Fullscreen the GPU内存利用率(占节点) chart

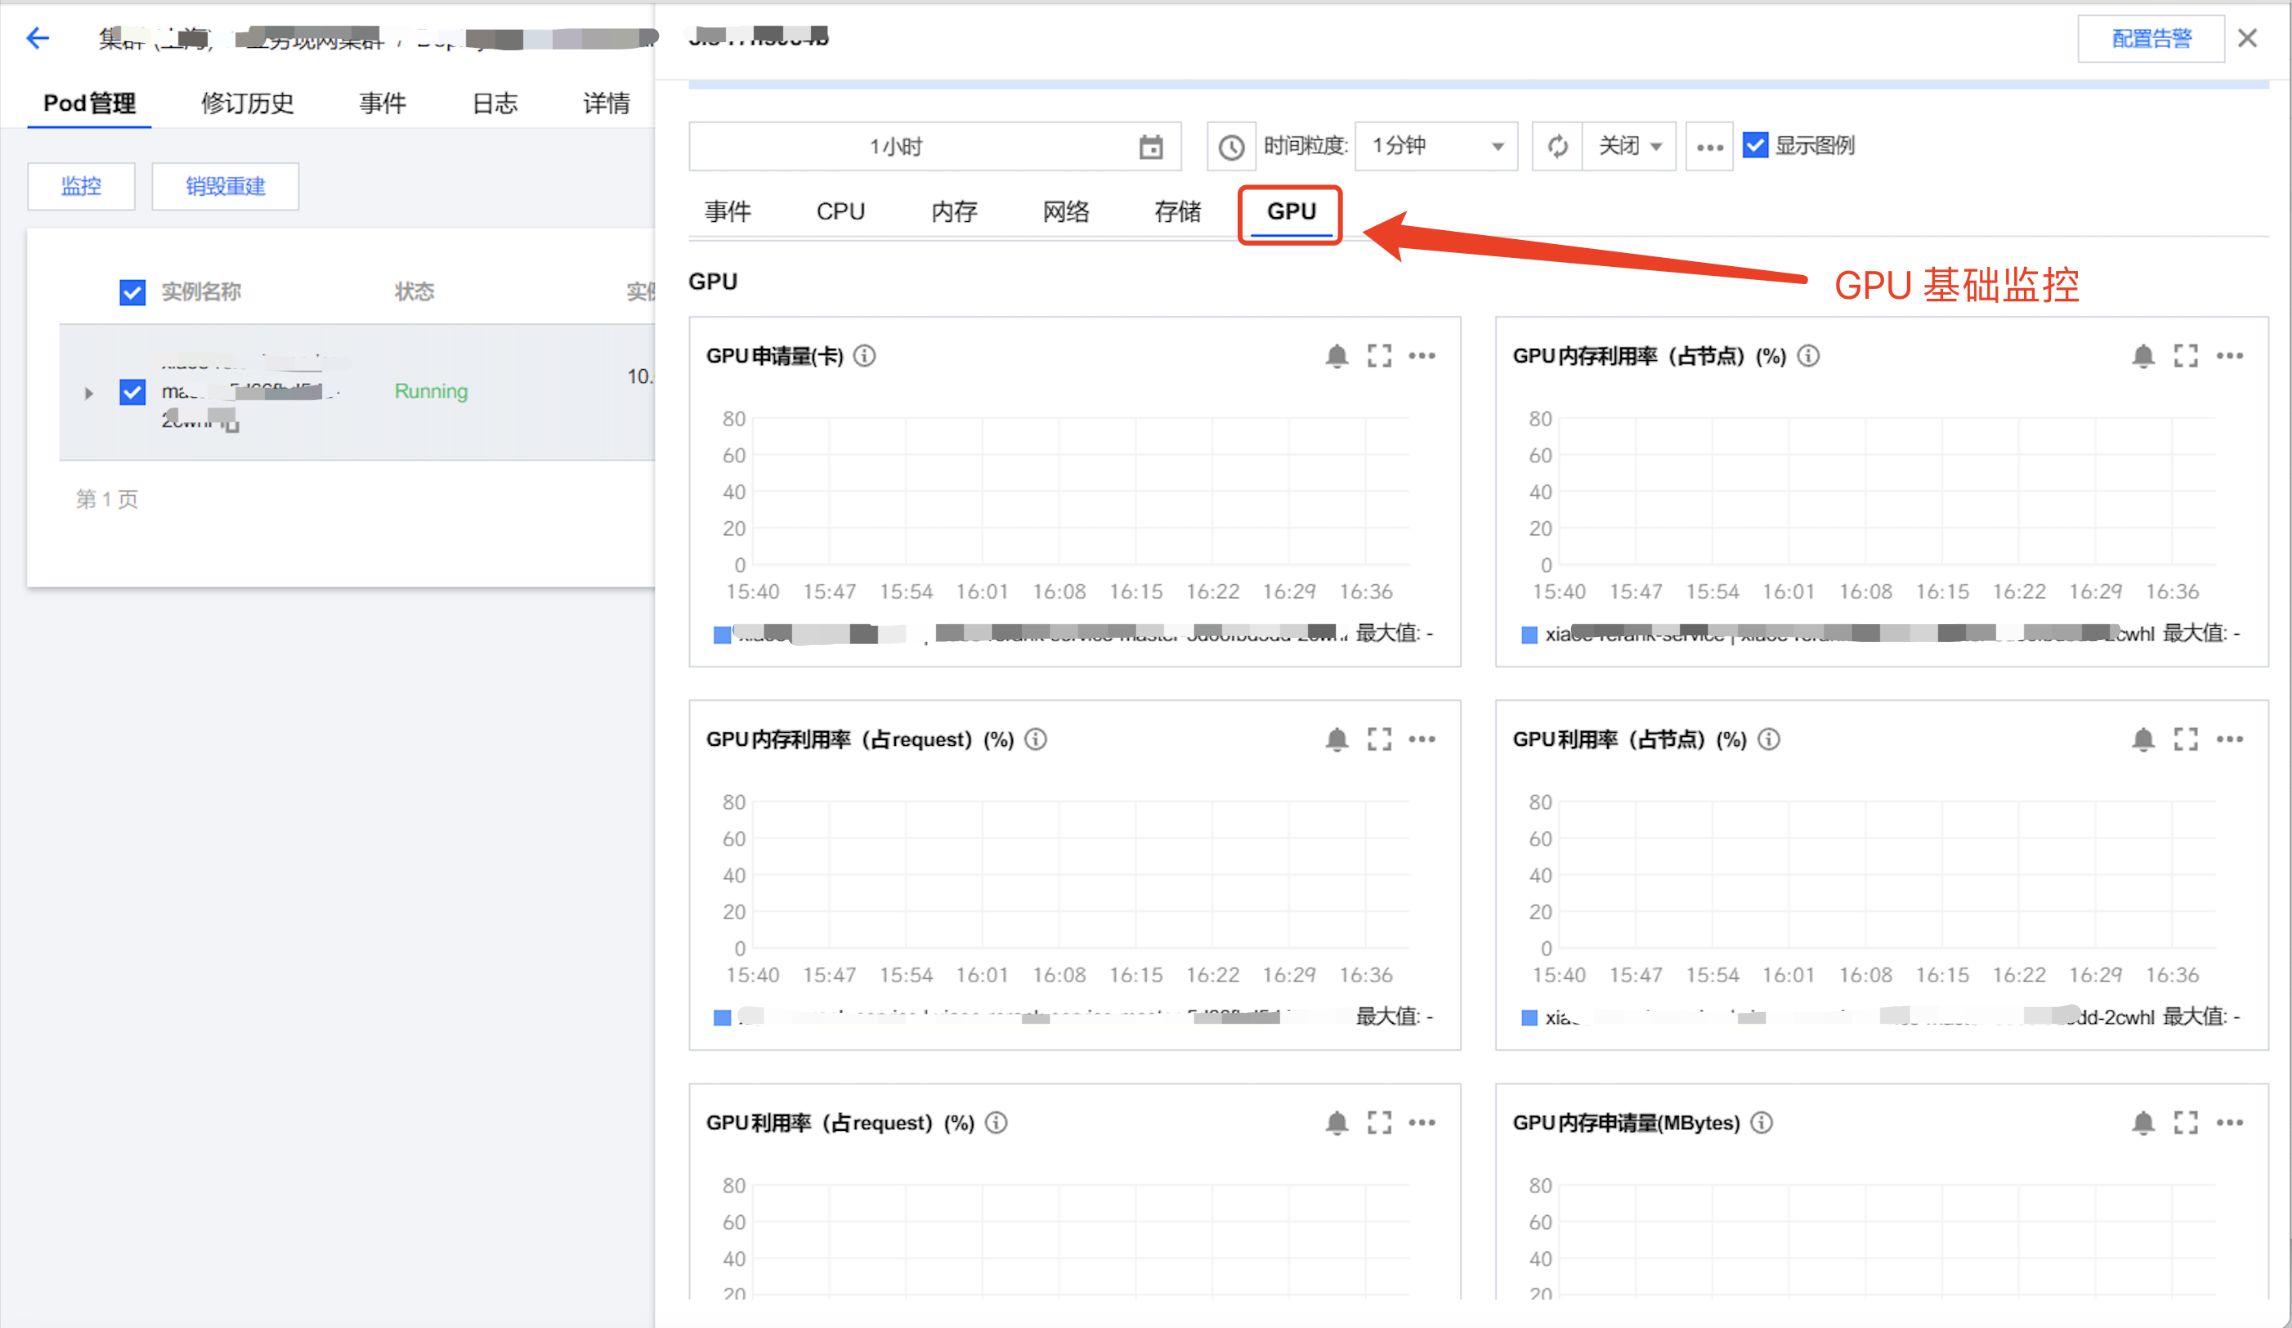click(x=2186, y=356)
